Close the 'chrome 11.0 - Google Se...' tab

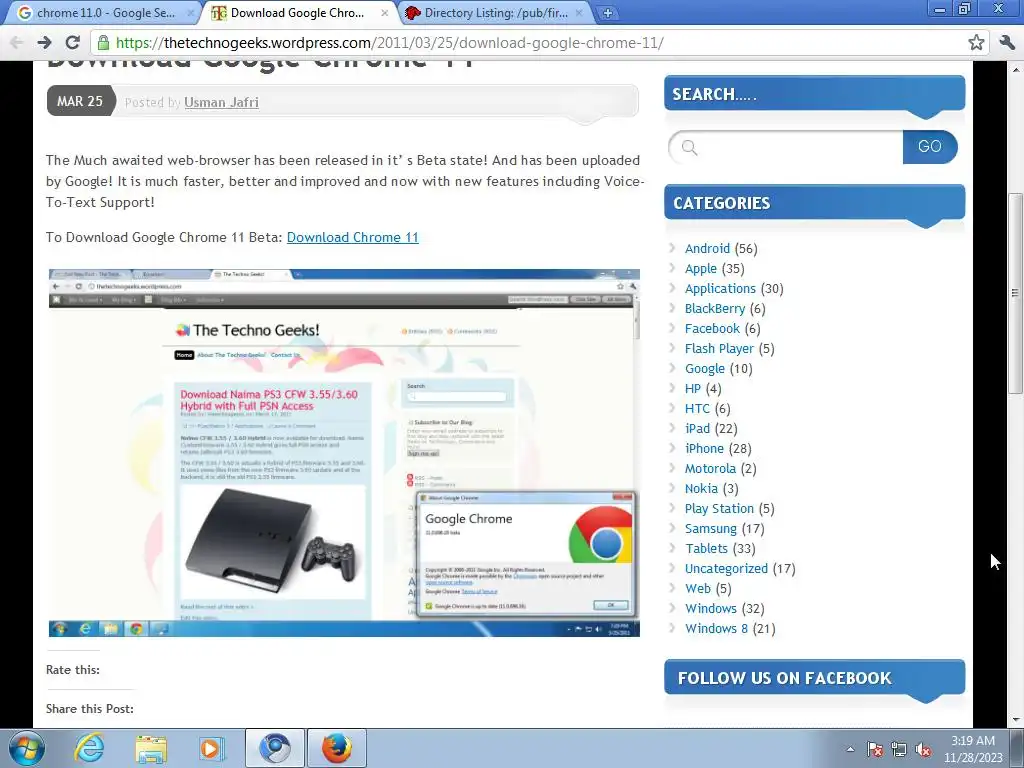191,12
